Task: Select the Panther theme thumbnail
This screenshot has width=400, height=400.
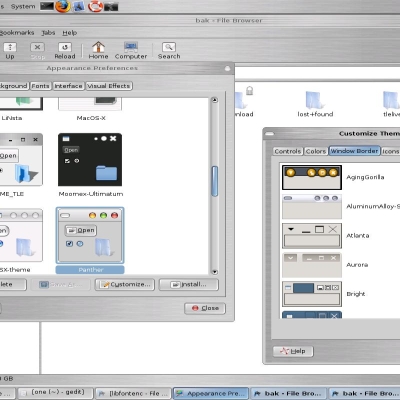Action: pos(90,235)
